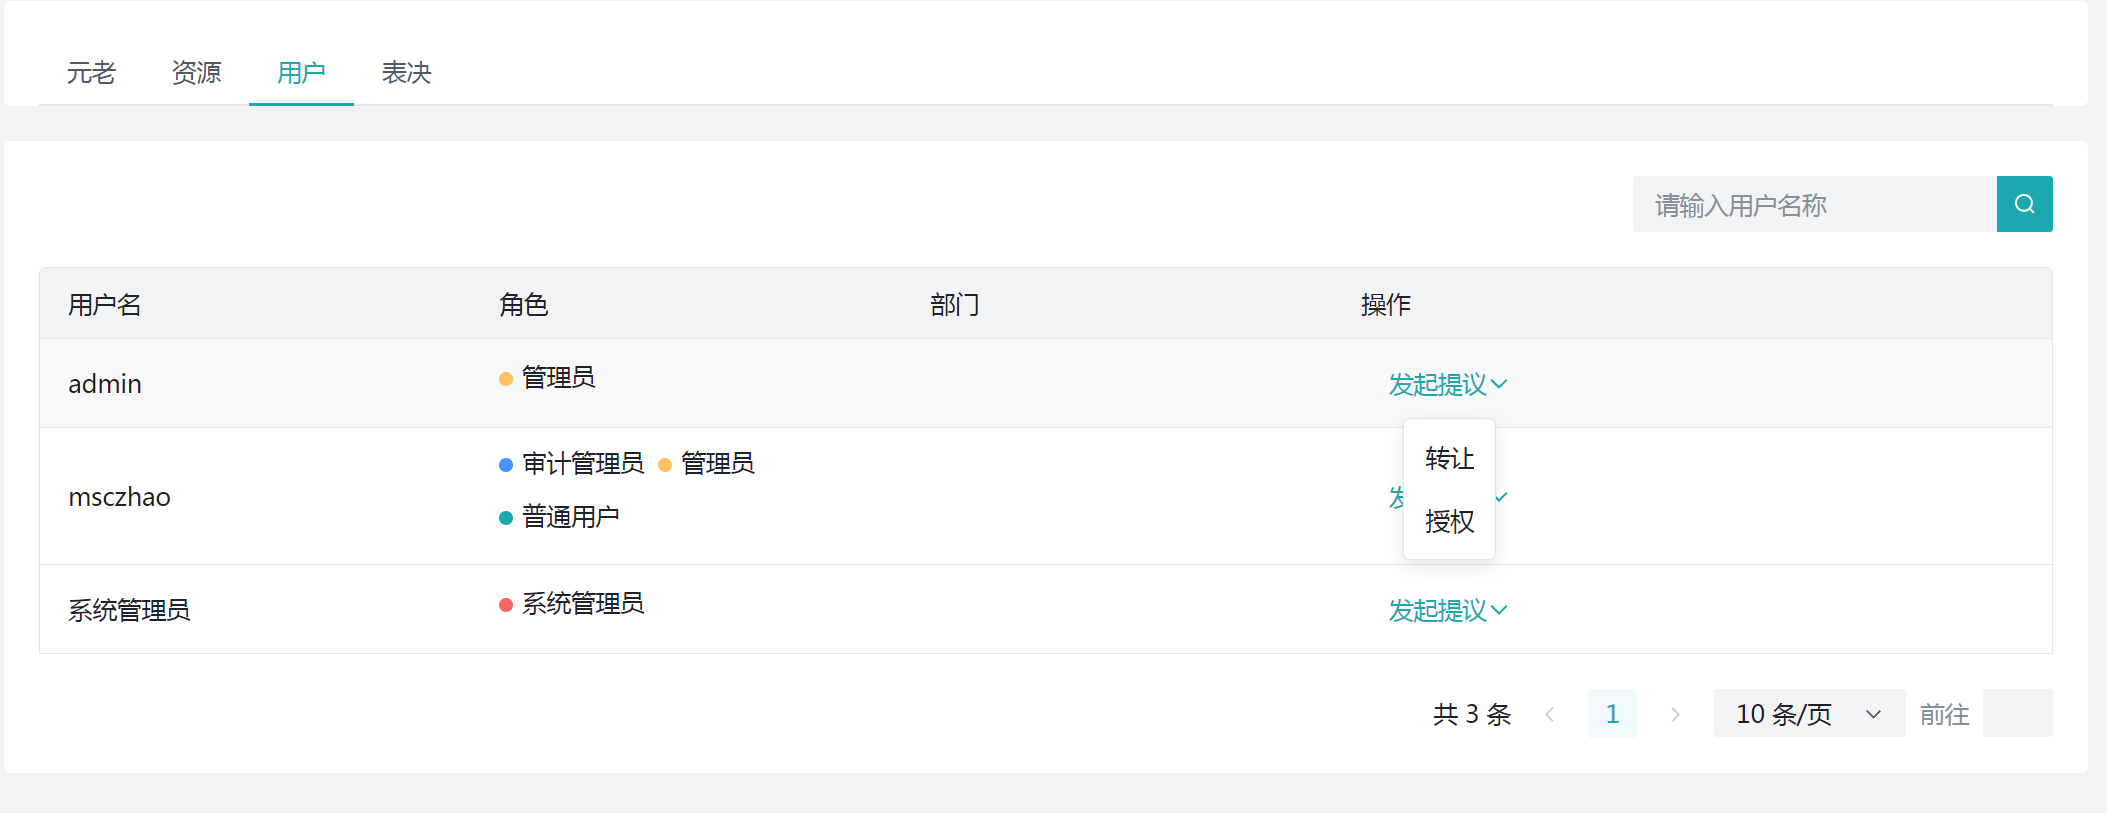This screenshot has height=813, width=2107.
Task: Select 转让 from the dropdown menu
Action: coord(1449,459)
